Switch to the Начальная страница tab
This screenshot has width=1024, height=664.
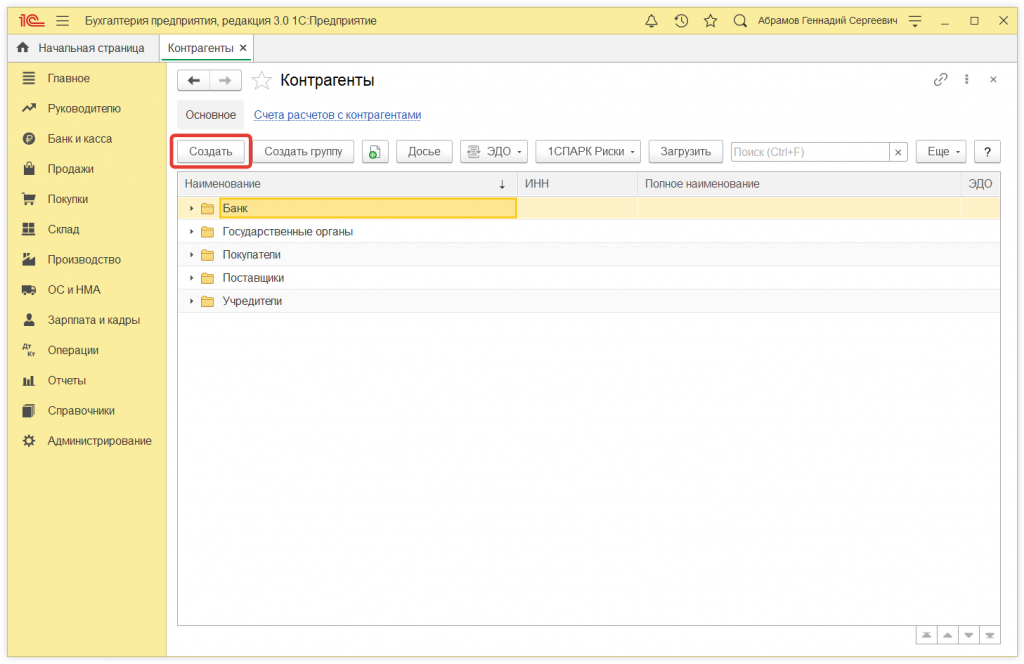pos(82,48)
